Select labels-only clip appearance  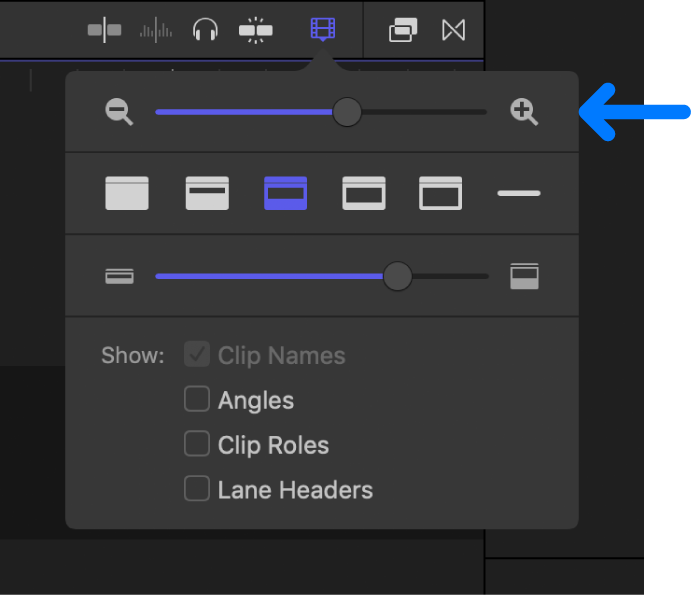(x=518, y=193)
